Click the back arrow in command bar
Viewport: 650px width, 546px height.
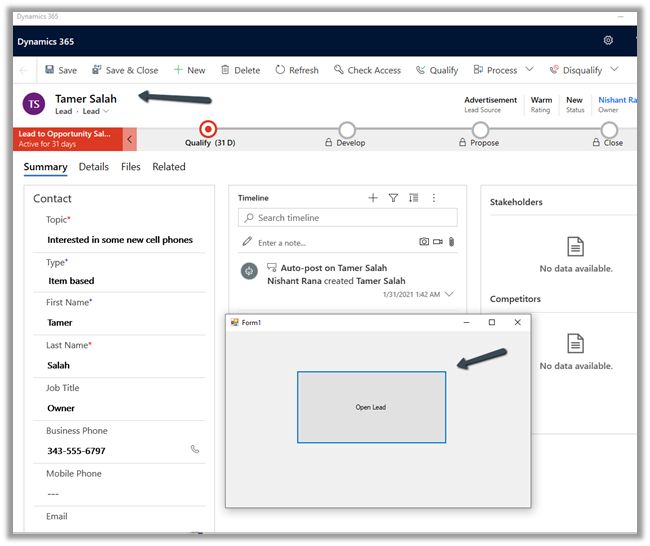click(24, 70)
